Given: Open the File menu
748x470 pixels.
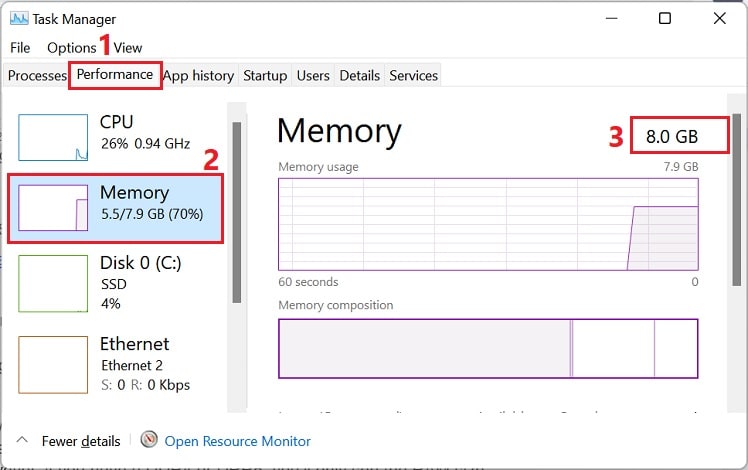Looking at the screenshot, I should coord(20,48).
